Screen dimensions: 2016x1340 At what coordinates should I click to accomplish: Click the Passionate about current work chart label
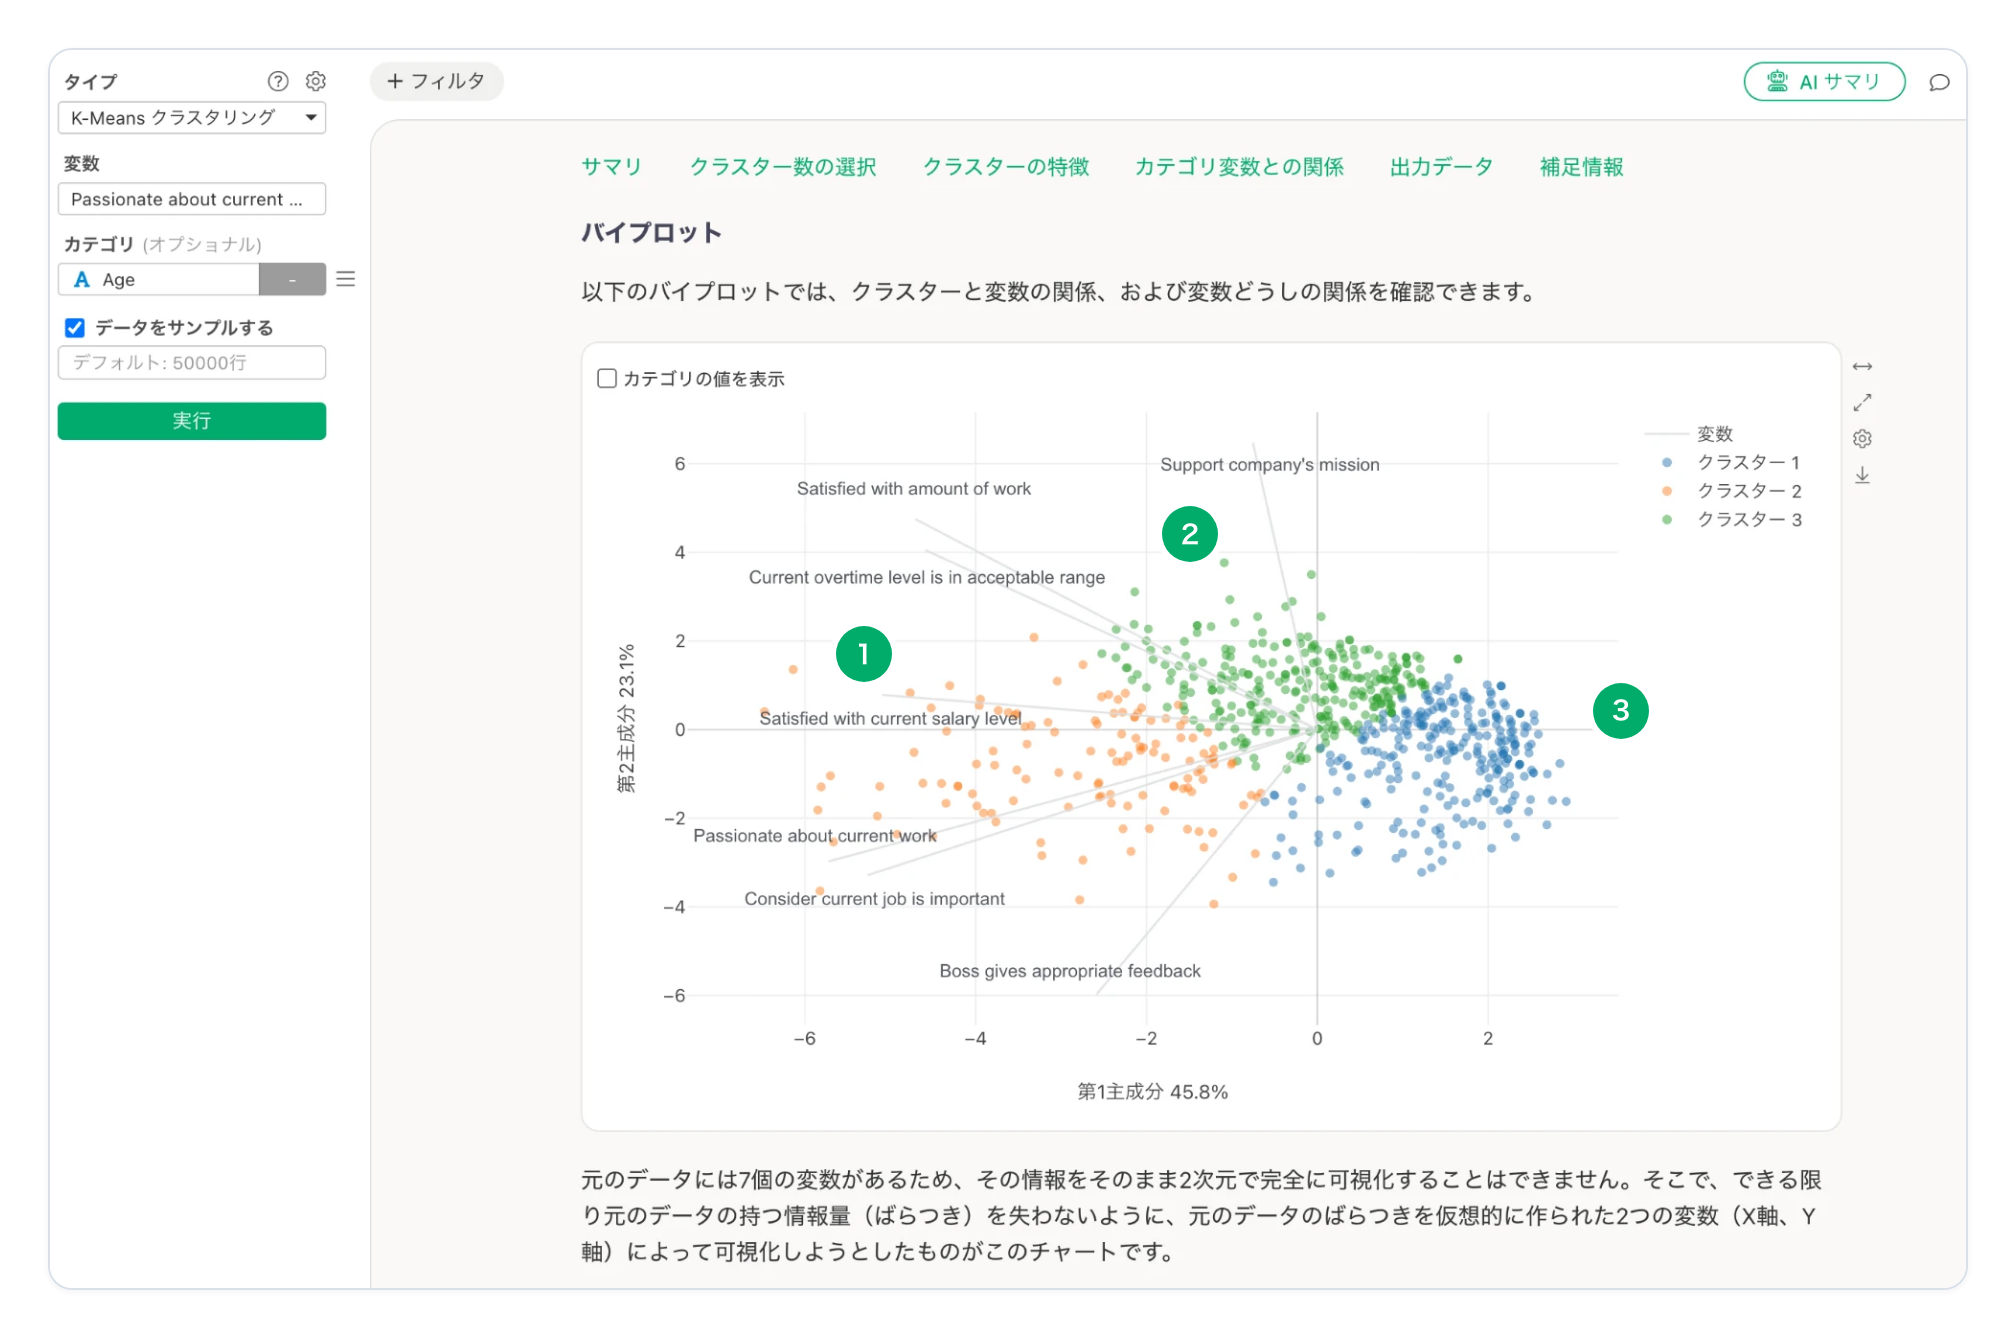(x=815, y=836)
